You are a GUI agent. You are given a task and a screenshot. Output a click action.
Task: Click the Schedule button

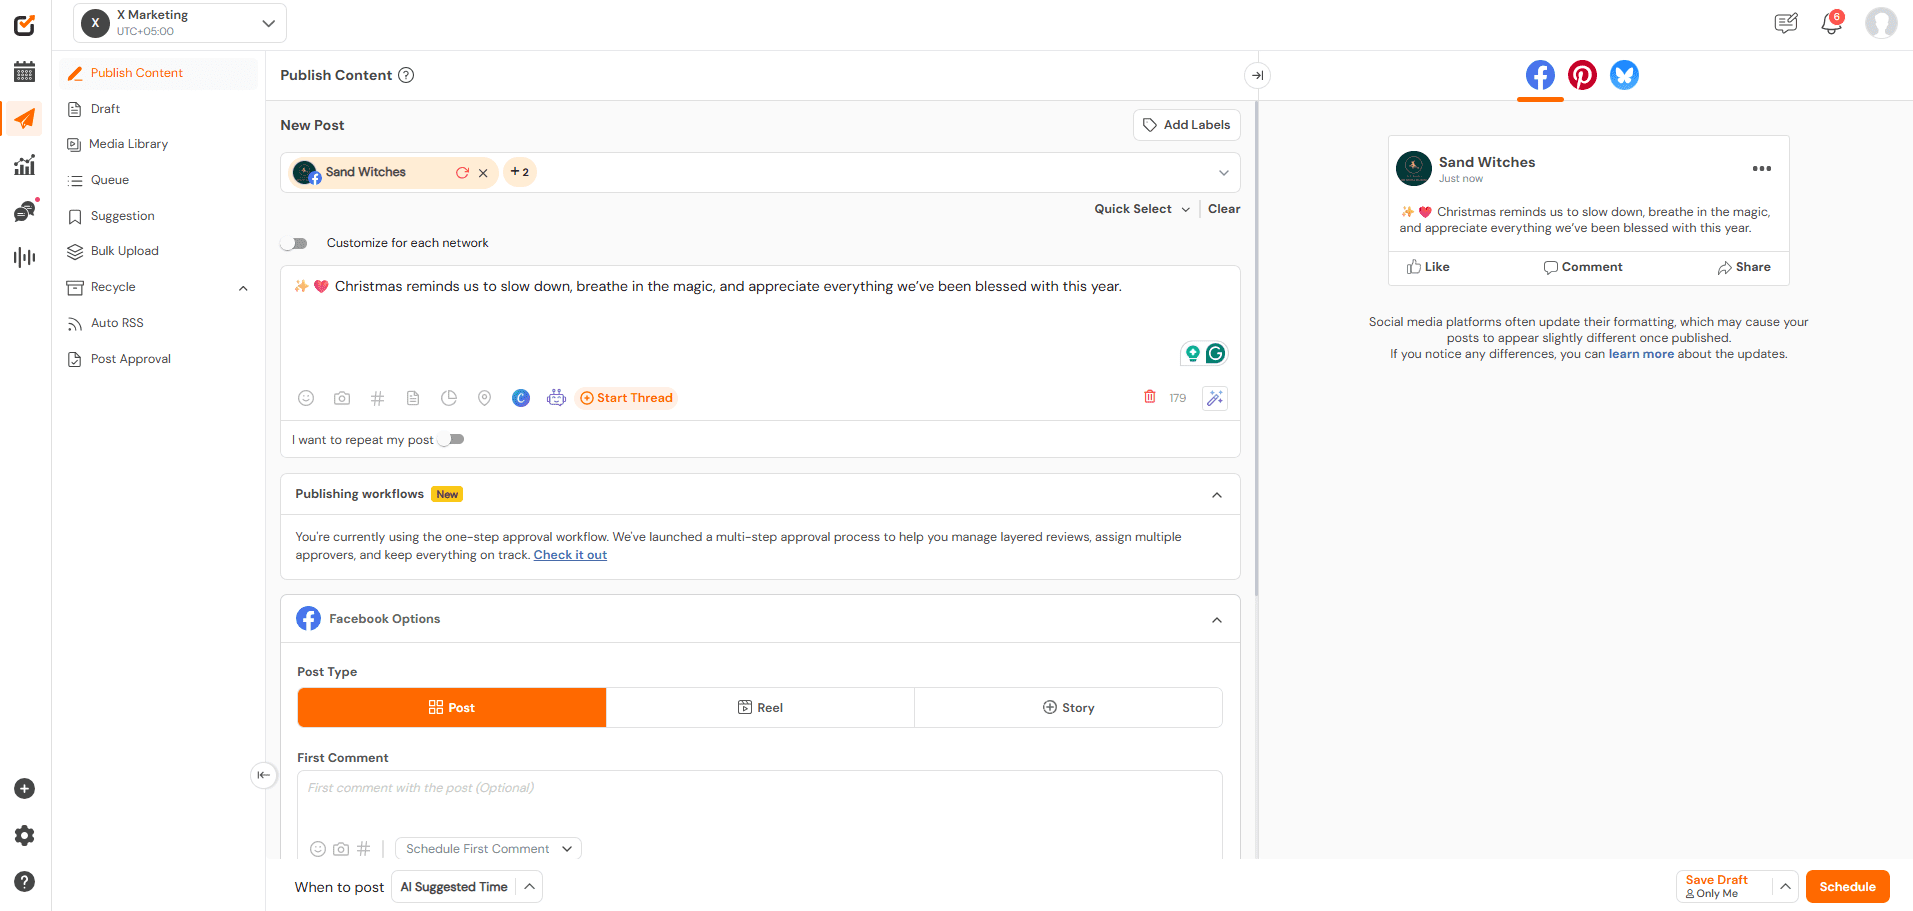1847,886
